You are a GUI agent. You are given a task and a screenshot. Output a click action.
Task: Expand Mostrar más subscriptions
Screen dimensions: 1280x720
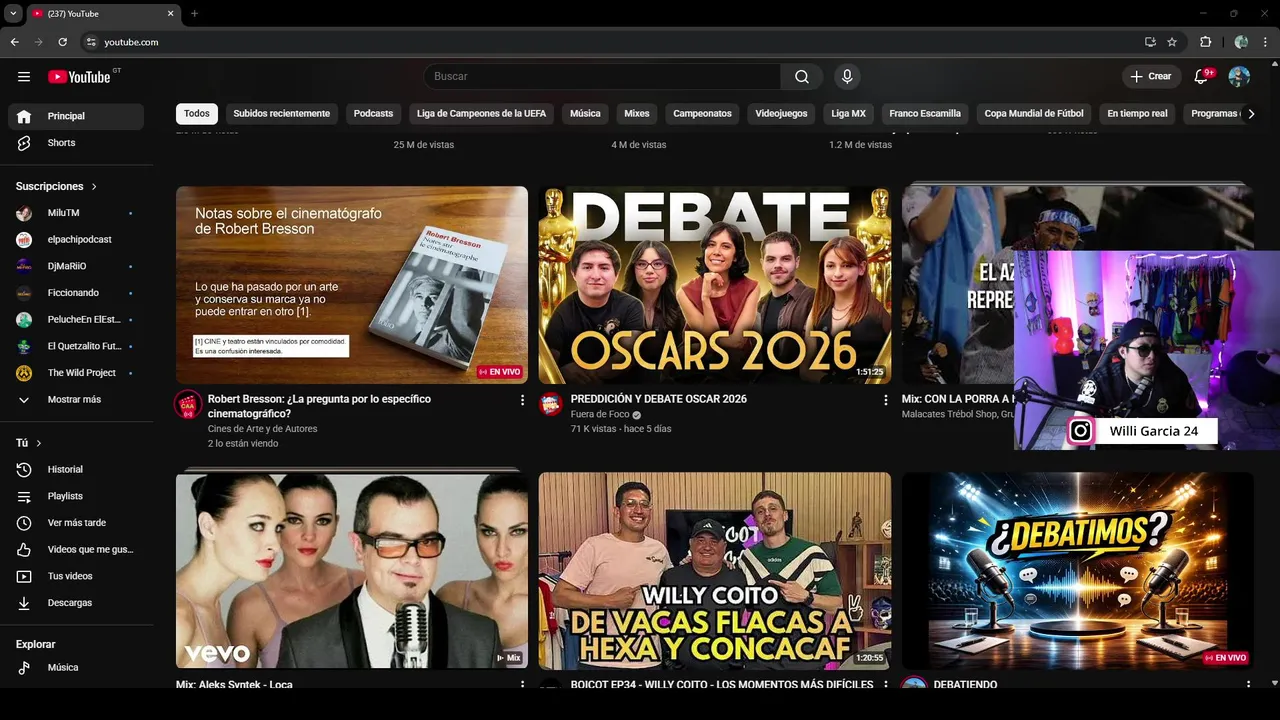[x=76, y=400]
